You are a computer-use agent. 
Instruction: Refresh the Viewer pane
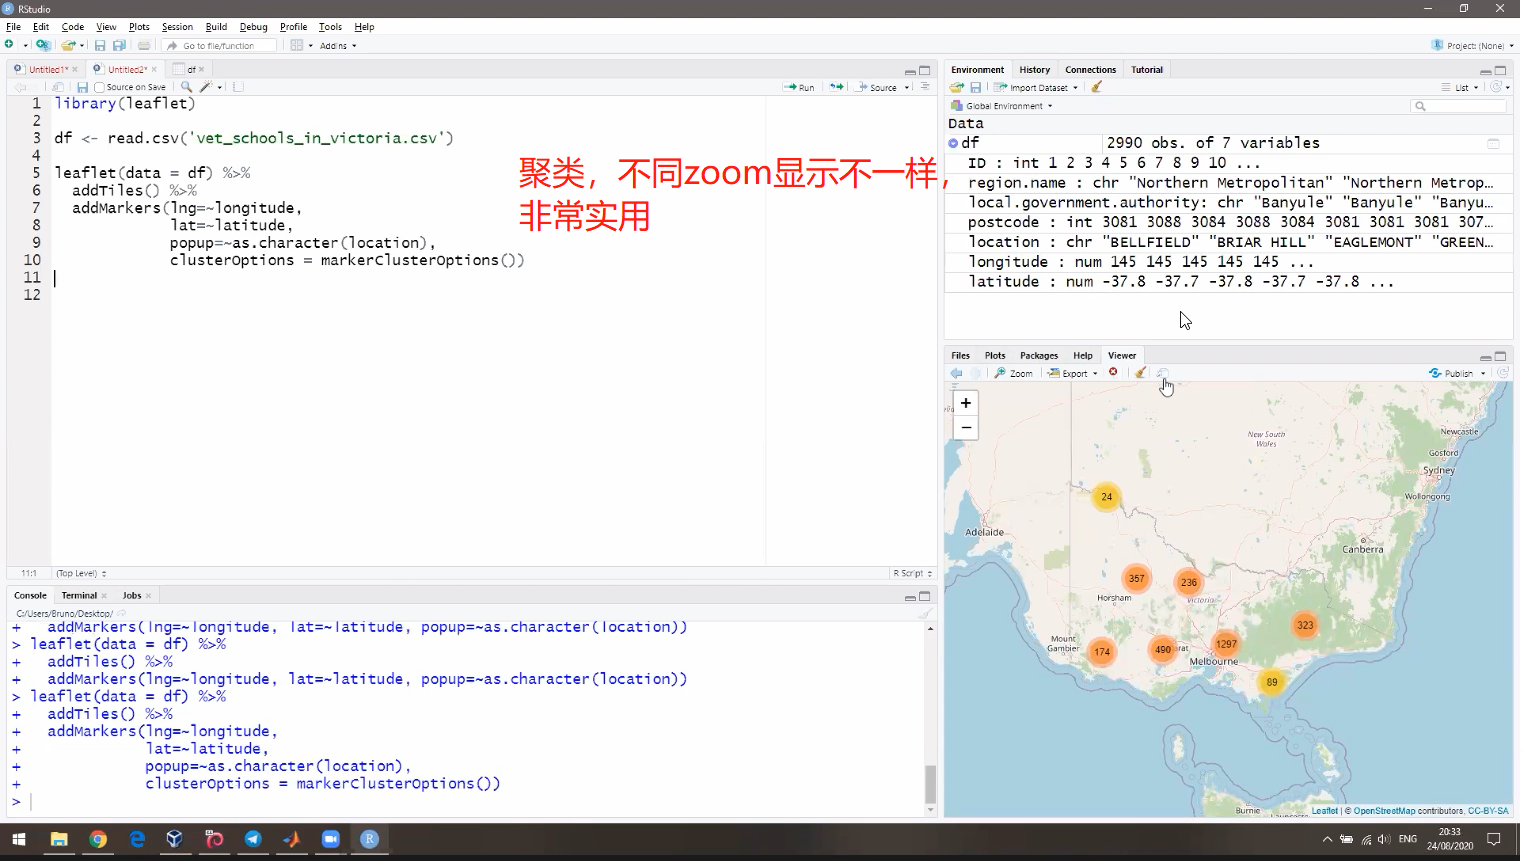1502,373
